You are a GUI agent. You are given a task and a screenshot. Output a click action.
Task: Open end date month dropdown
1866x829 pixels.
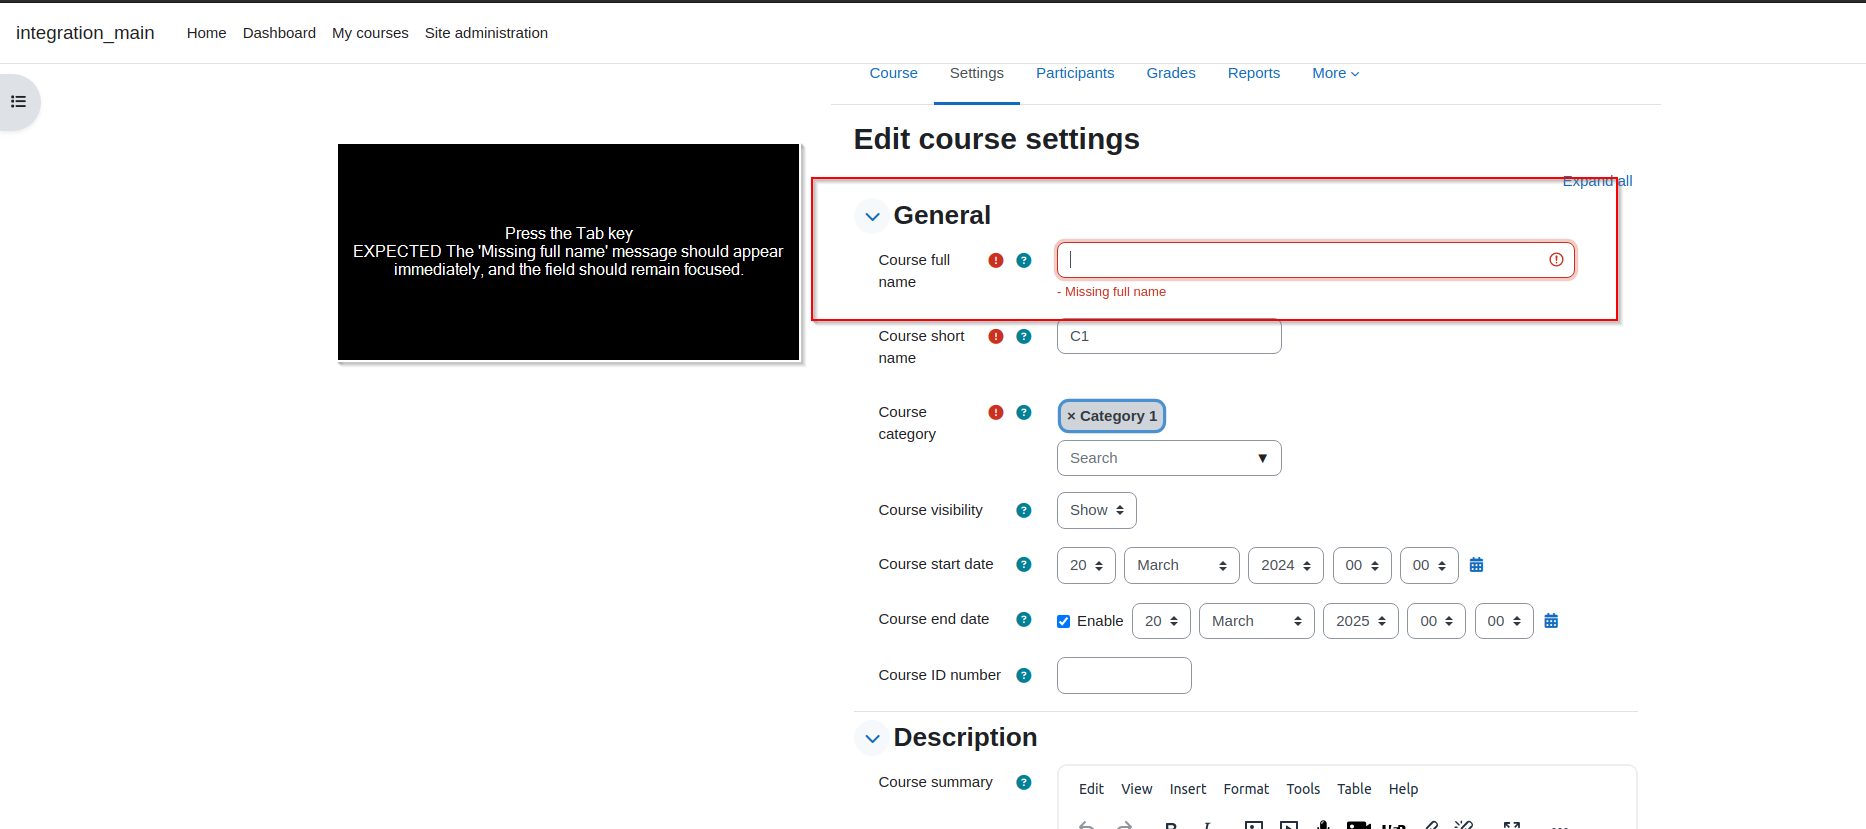click(x=1257, y=621)
